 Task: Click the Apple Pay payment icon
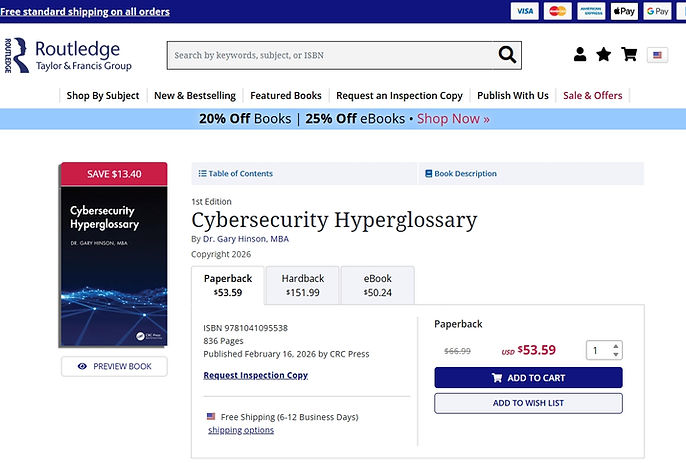pos(624,11)
